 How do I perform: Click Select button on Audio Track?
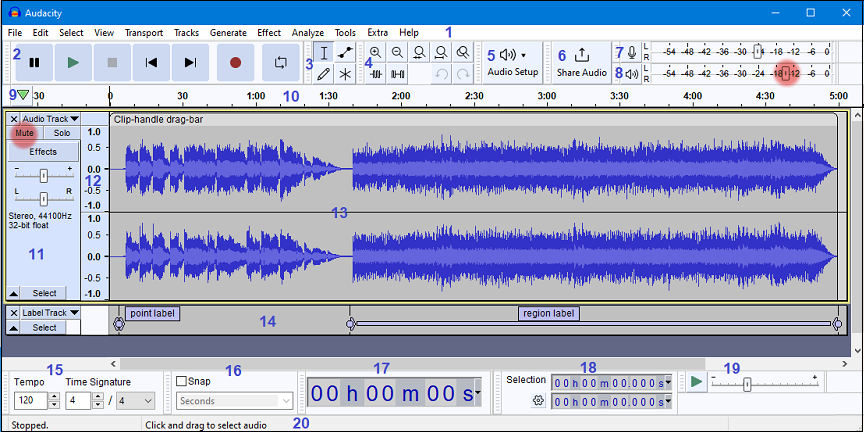(44, 293)
